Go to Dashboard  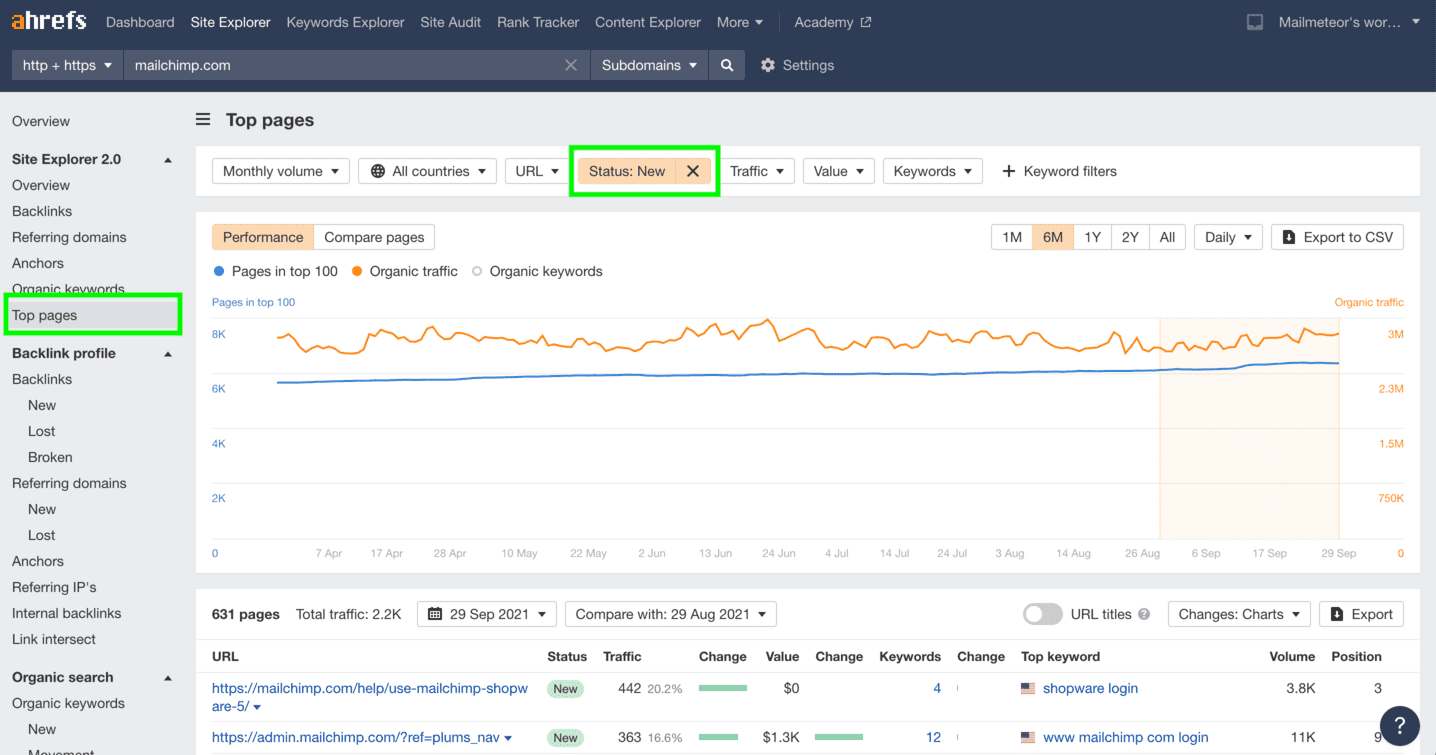140,22
